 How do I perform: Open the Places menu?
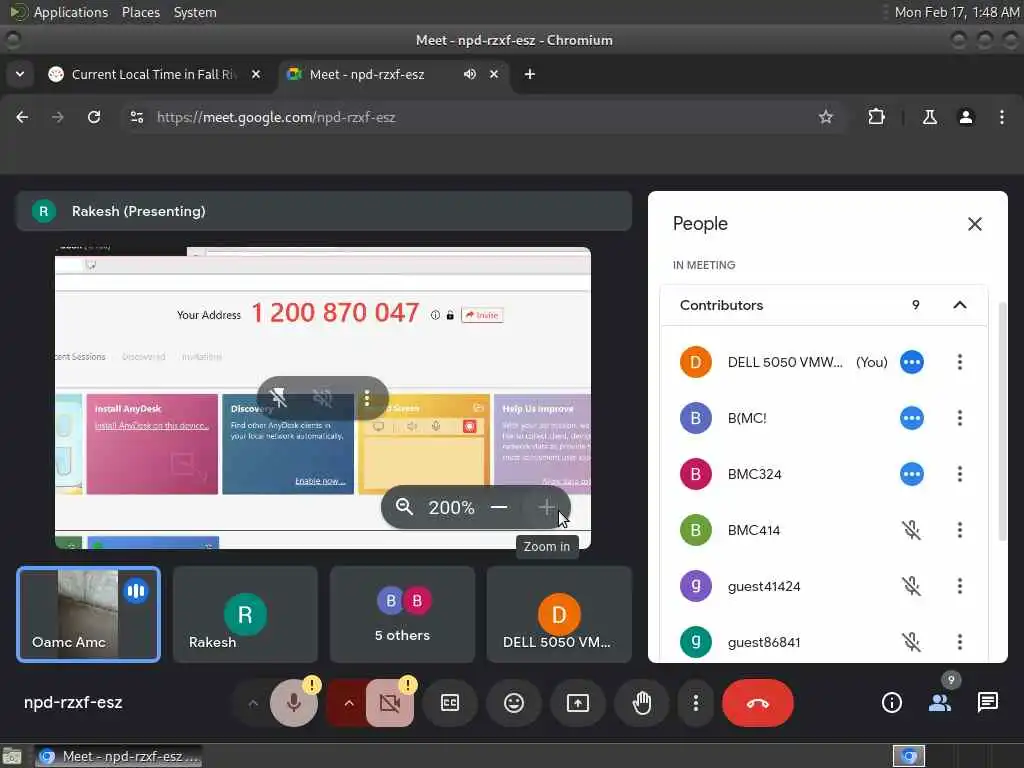(x=140, y=12)
